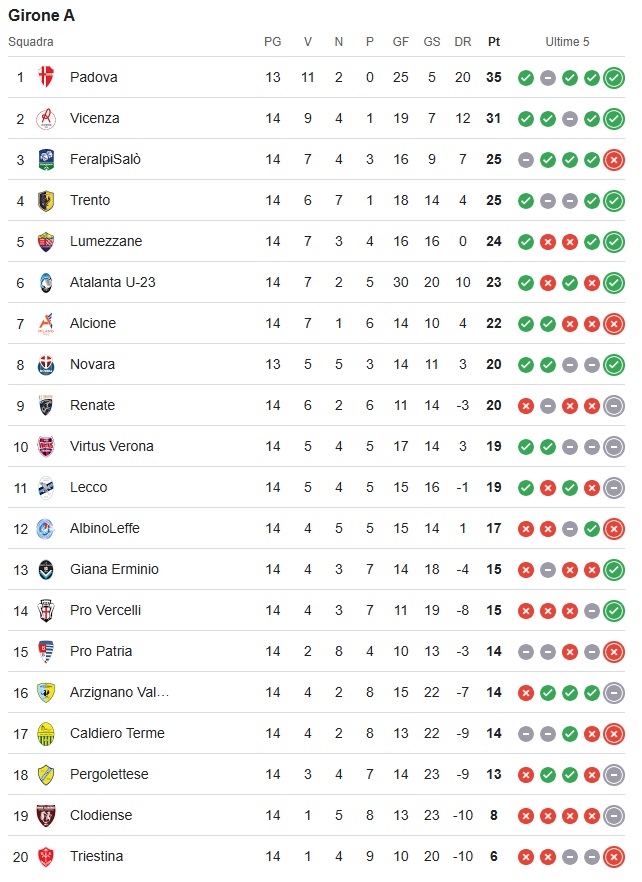642x882 pixels.
Task: Click the Triestina red crest
Action: pos(46,856)
